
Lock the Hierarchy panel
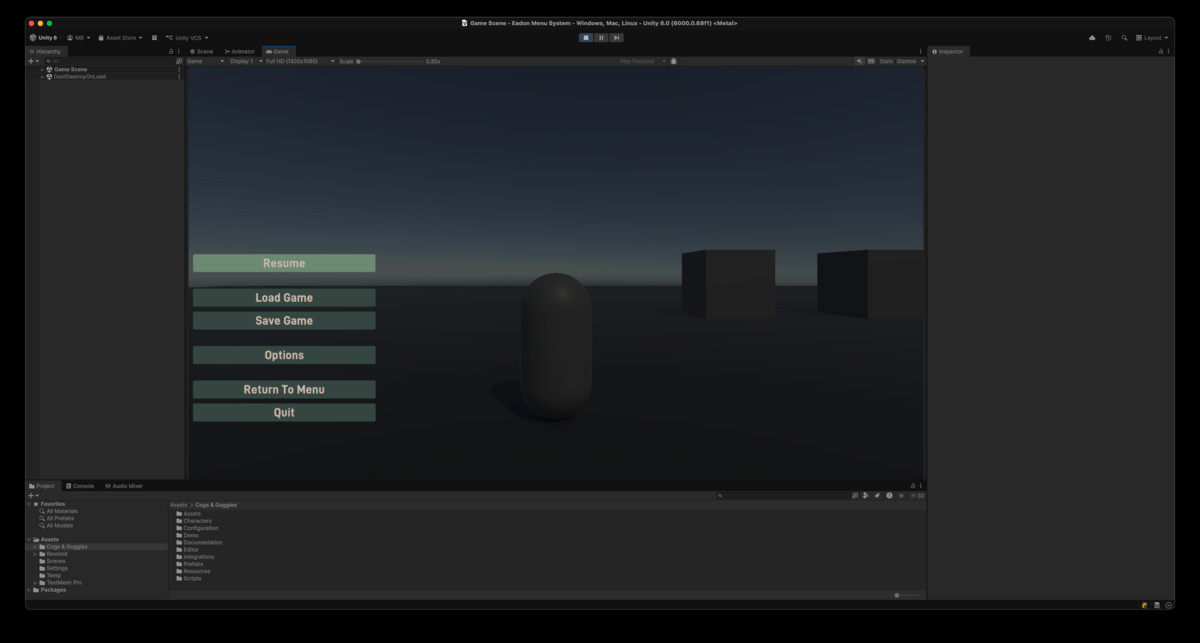click(171, 51)
